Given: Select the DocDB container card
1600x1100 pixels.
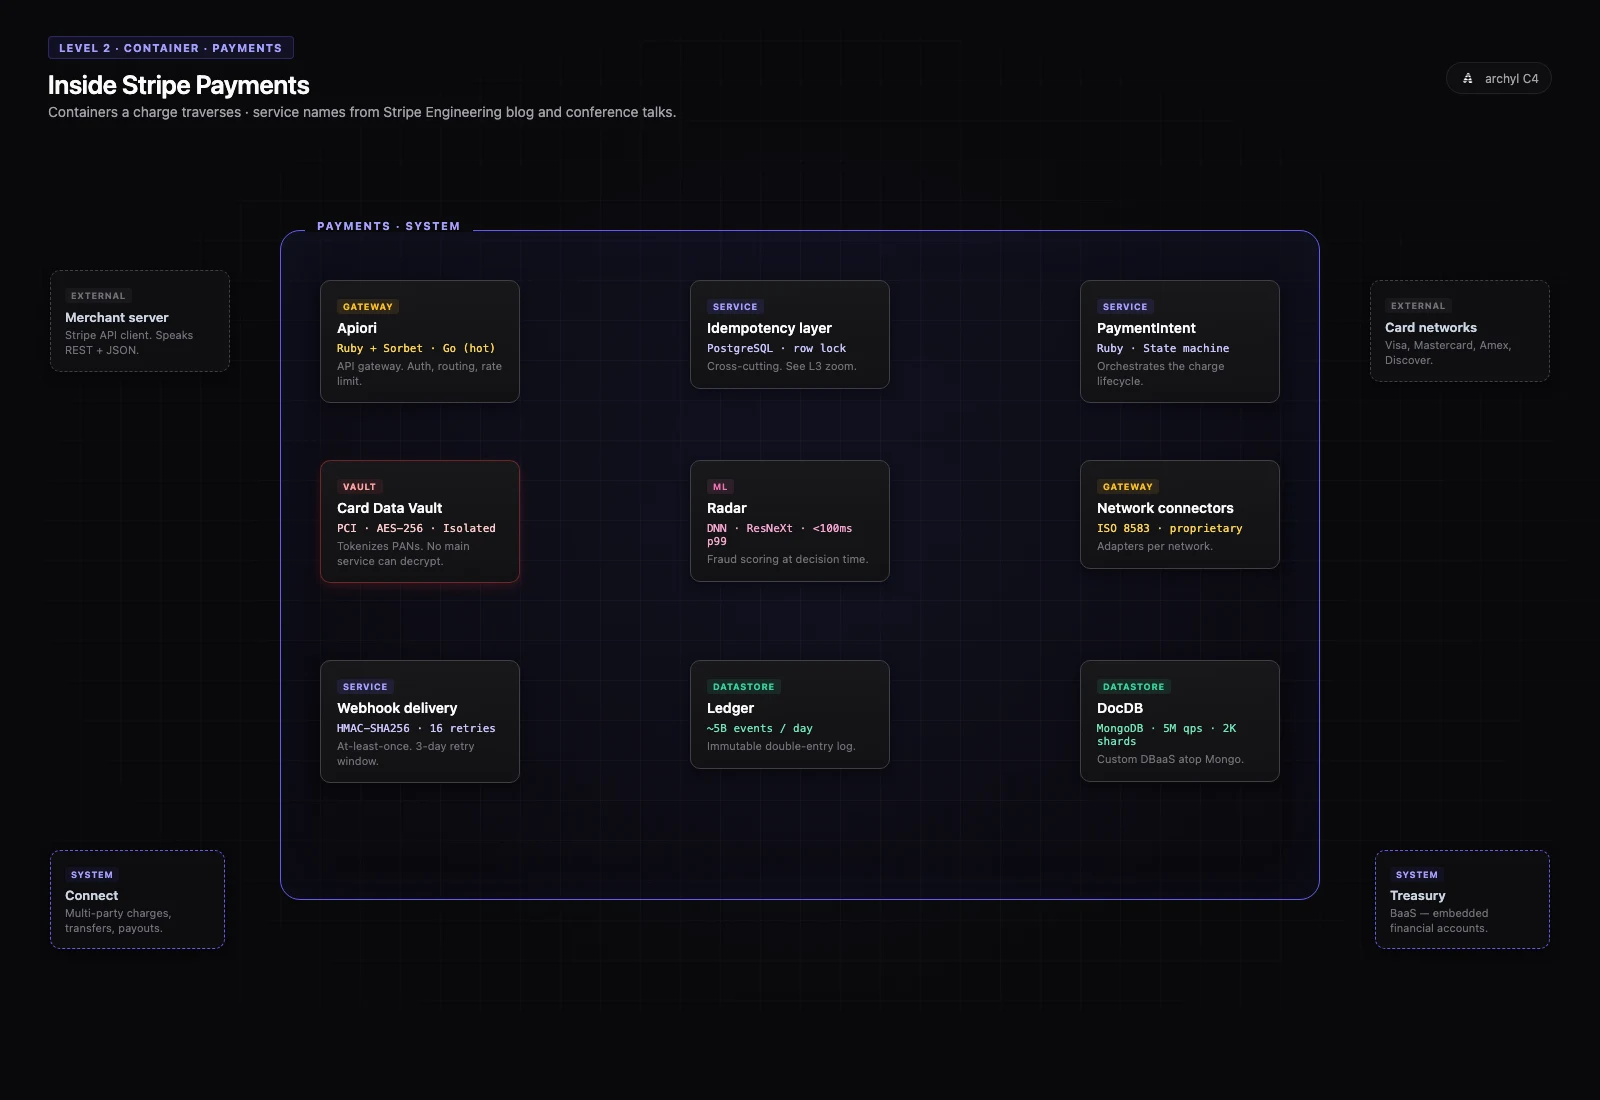Looking at the screenshot, I should [x=1180, y=720].
